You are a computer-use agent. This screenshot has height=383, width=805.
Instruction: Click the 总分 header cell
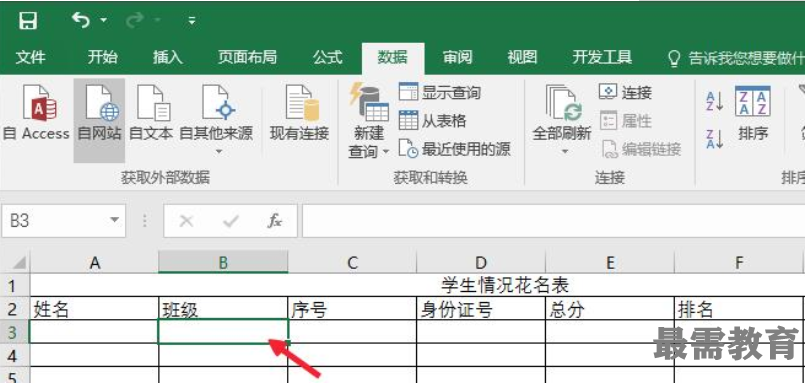click(x=610, y=309)
